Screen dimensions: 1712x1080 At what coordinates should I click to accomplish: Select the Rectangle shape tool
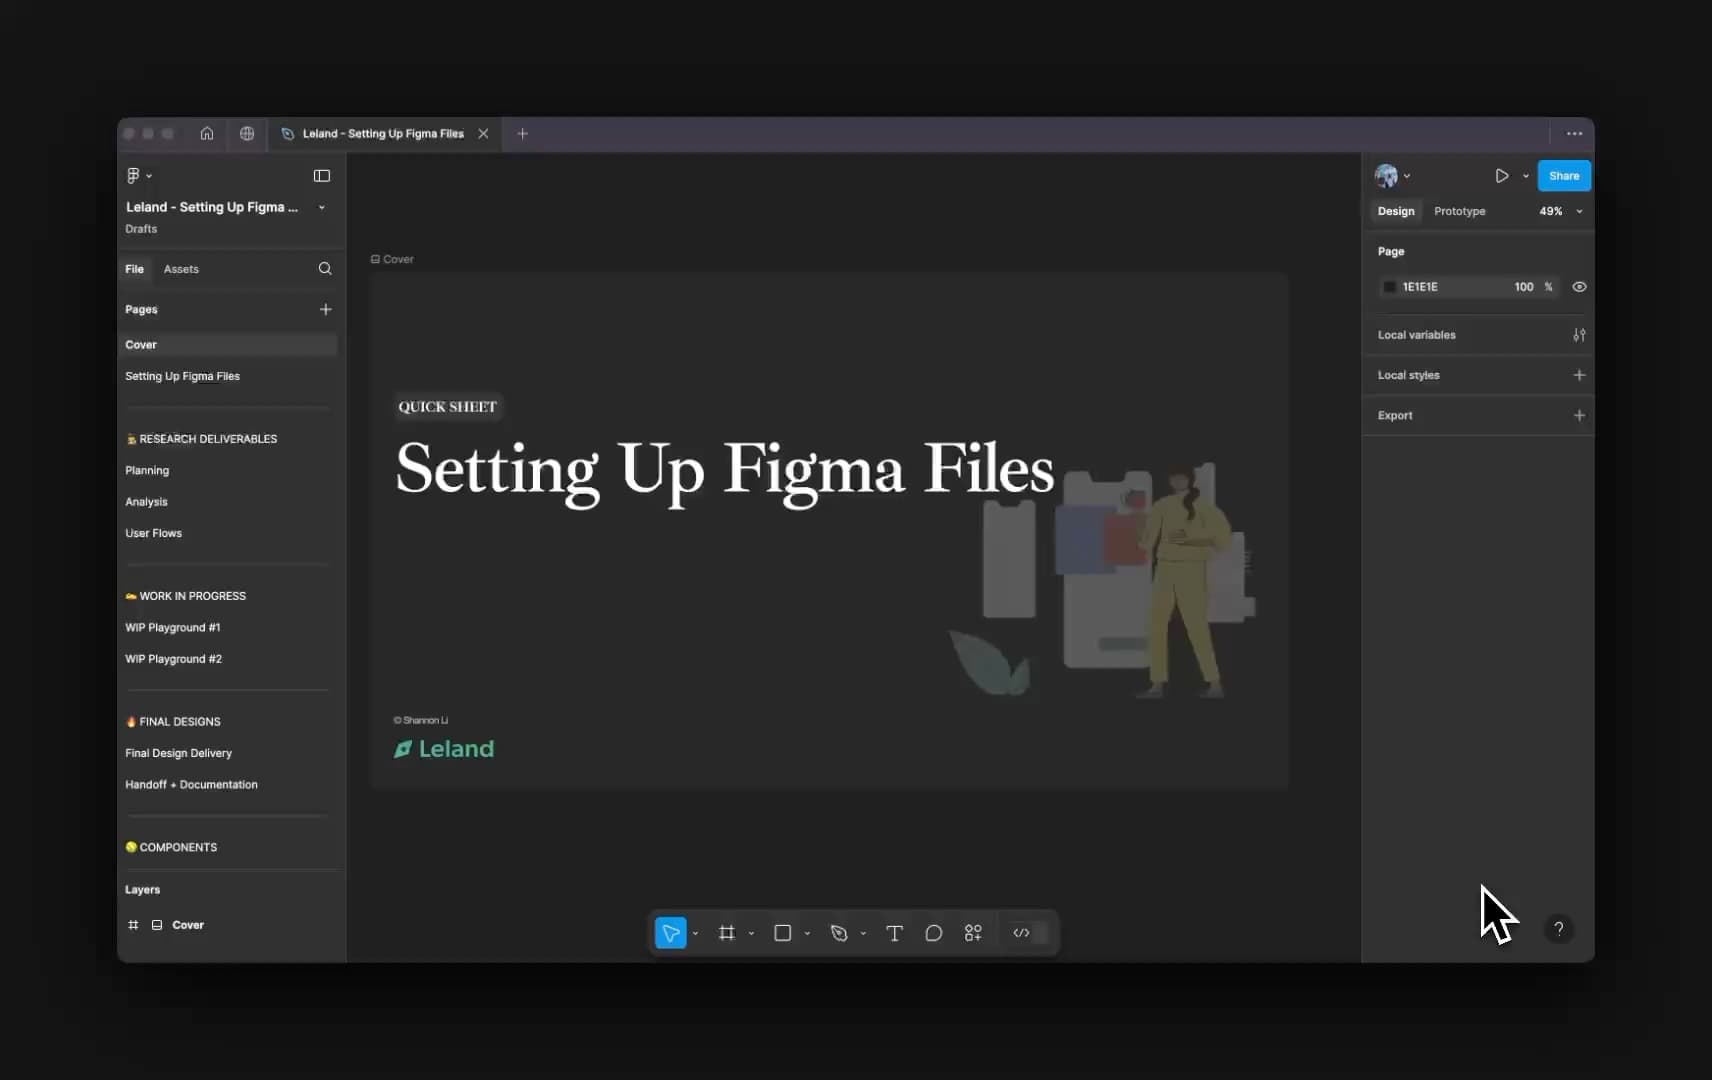click(x=783, y=933)
